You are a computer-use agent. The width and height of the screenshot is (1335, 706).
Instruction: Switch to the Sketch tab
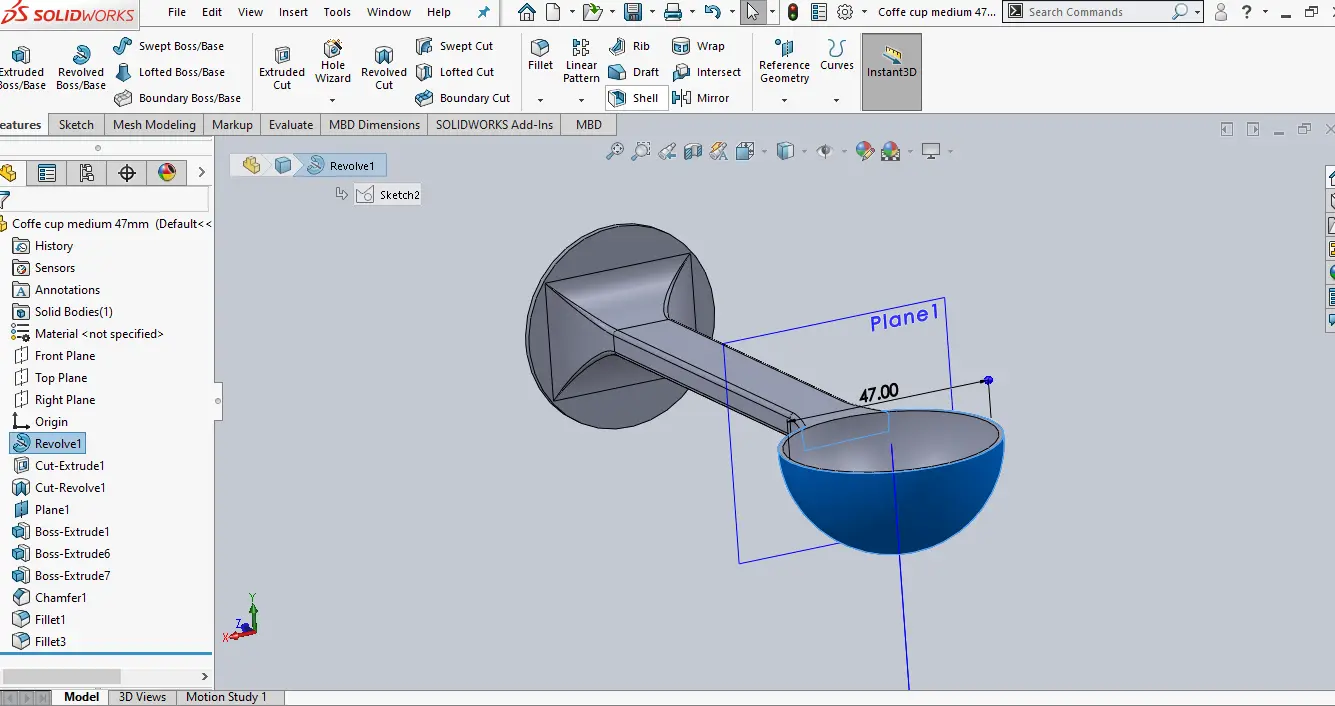click(x=76, y=125)
